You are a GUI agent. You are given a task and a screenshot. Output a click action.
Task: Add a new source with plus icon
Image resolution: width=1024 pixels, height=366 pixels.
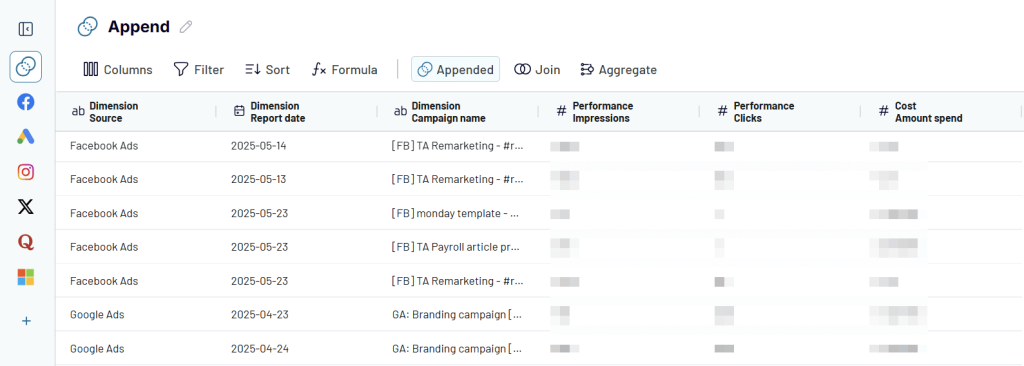26,321
